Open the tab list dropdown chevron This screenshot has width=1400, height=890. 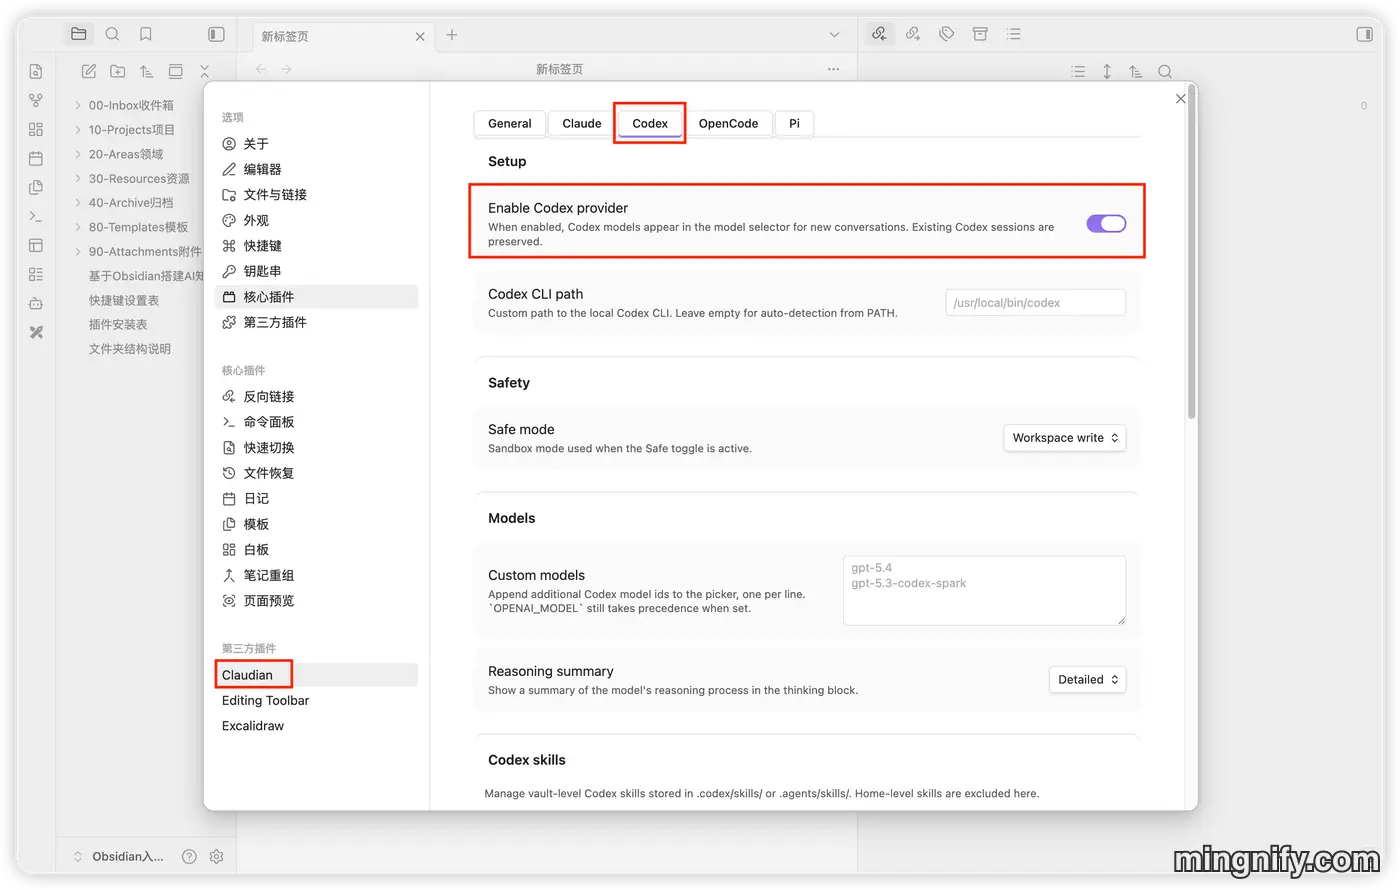click(834, 35)
